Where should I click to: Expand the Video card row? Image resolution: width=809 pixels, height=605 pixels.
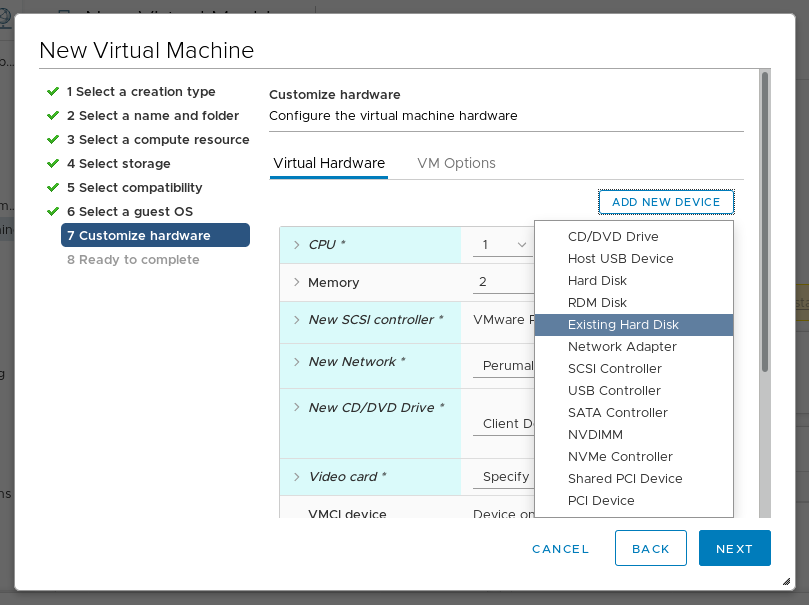296,477
